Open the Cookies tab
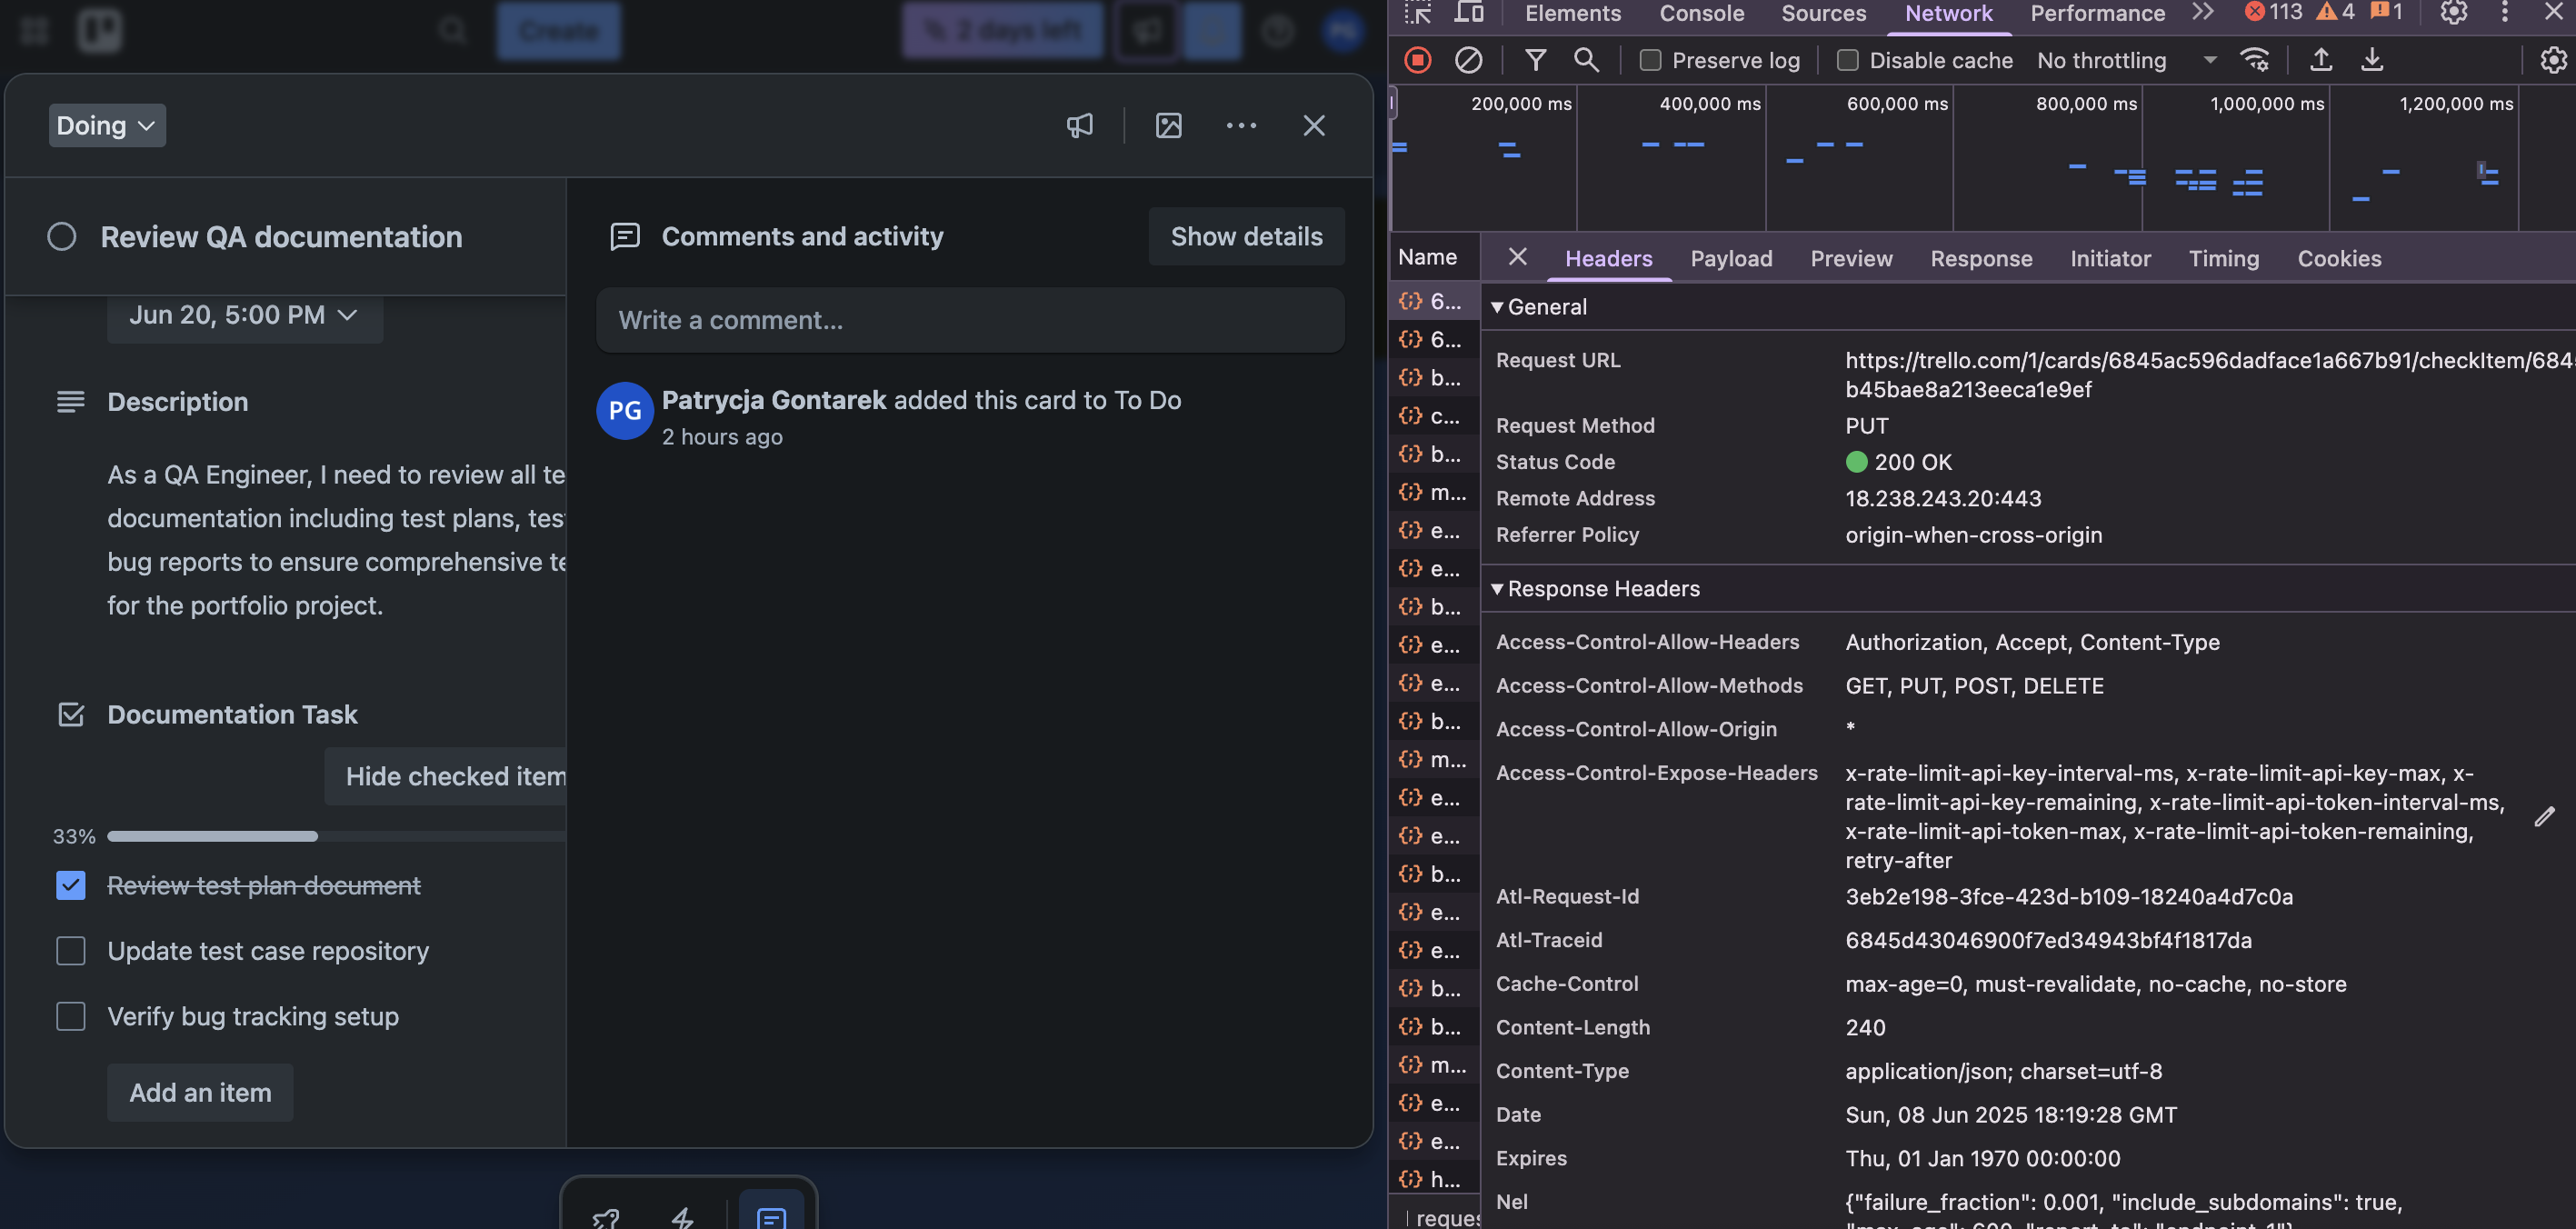 click(x=2339, y=258)
